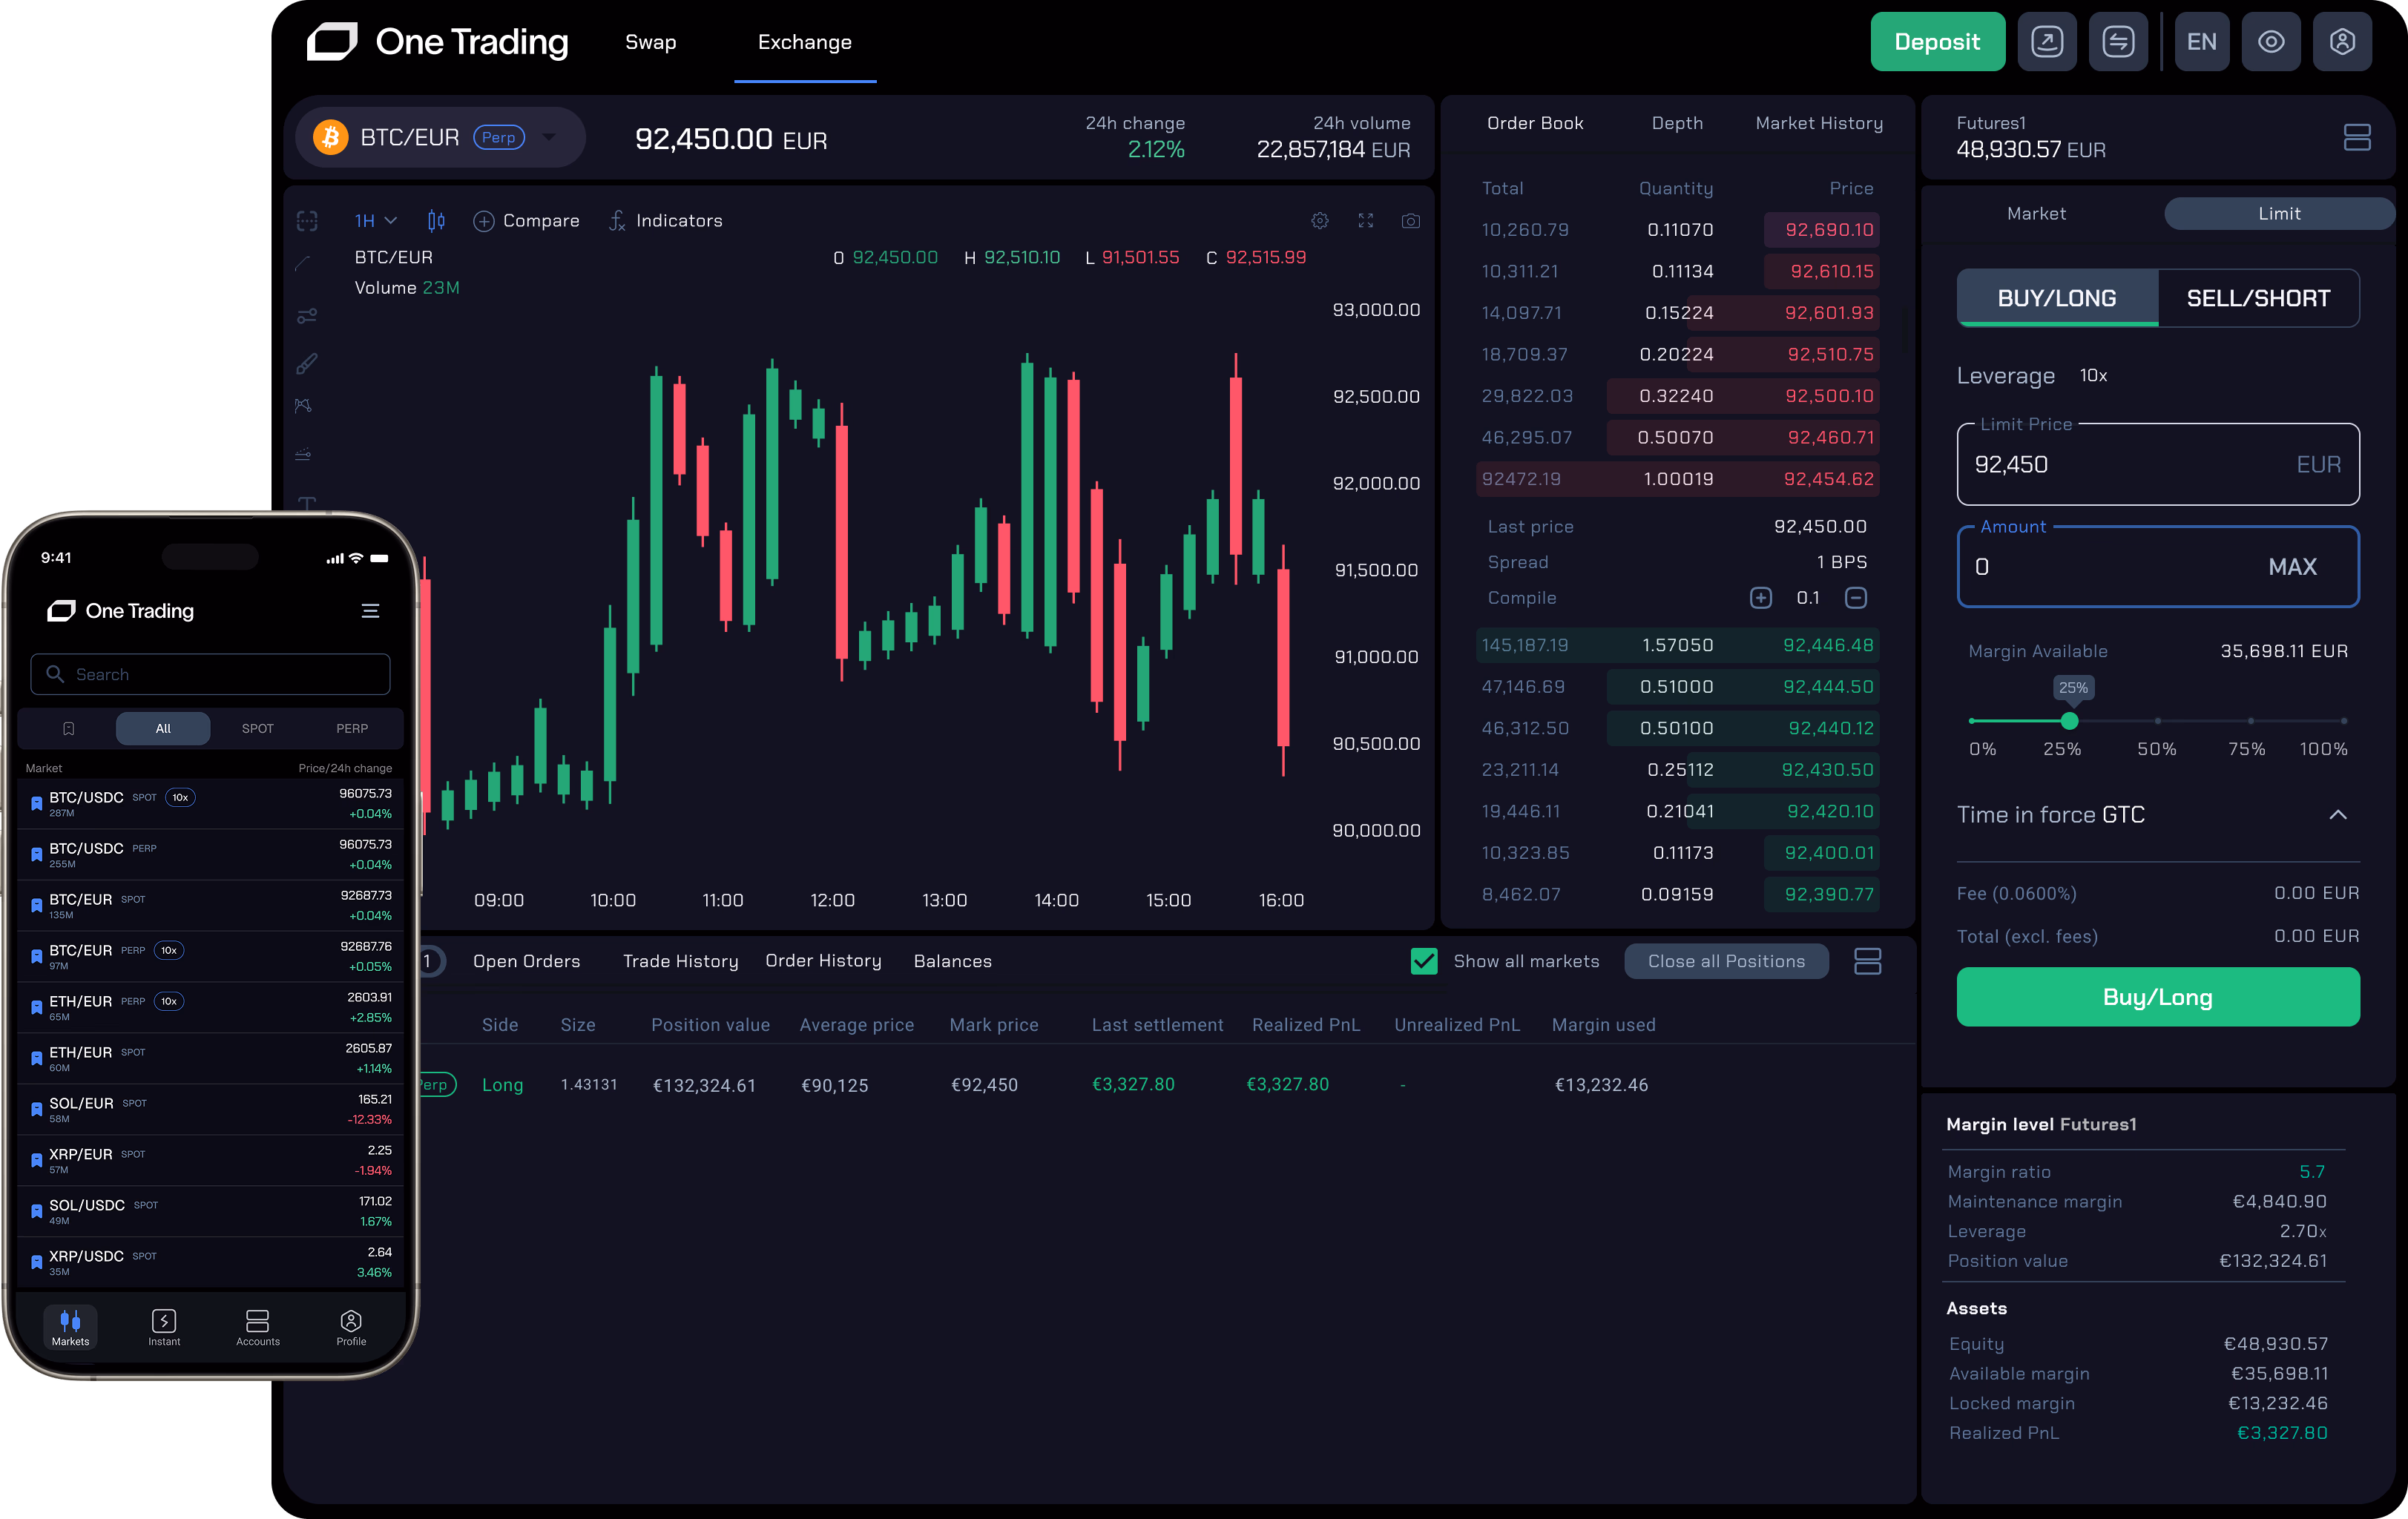This screenshot has height=1519, width=2408.
Task: Open the Accounts tab on the phone
Action: point(257,1327)
